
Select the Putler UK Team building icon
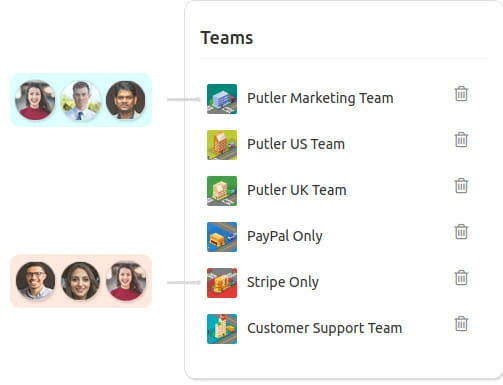(222, 191)
